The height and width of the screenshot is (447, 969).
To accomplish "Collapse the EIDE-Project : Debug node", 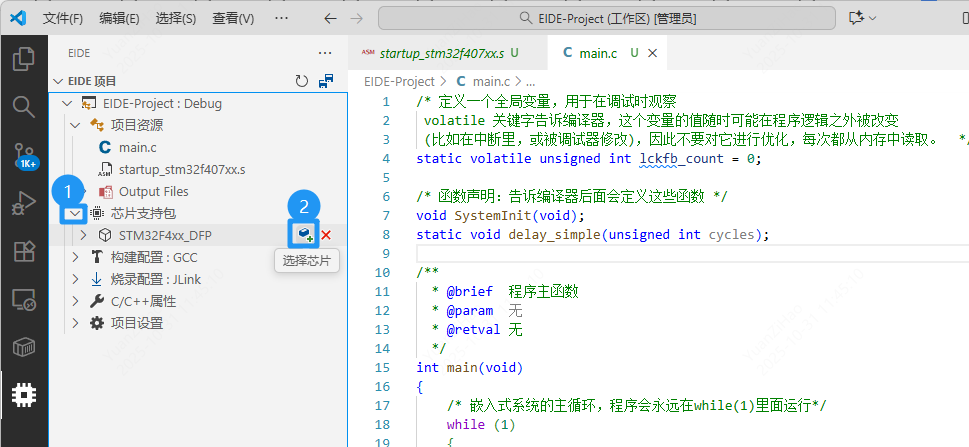I will tap(67, 103).
